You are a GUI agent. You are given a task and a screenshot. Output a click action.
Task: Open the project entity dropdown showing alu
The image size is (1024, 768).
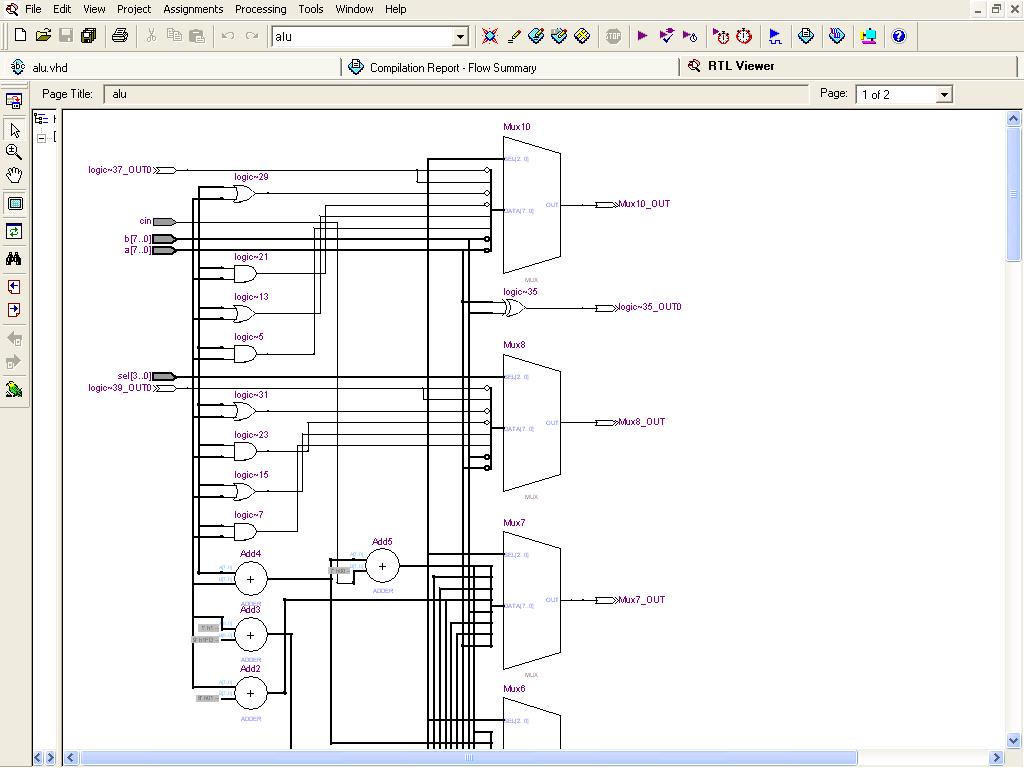point(460,37)
